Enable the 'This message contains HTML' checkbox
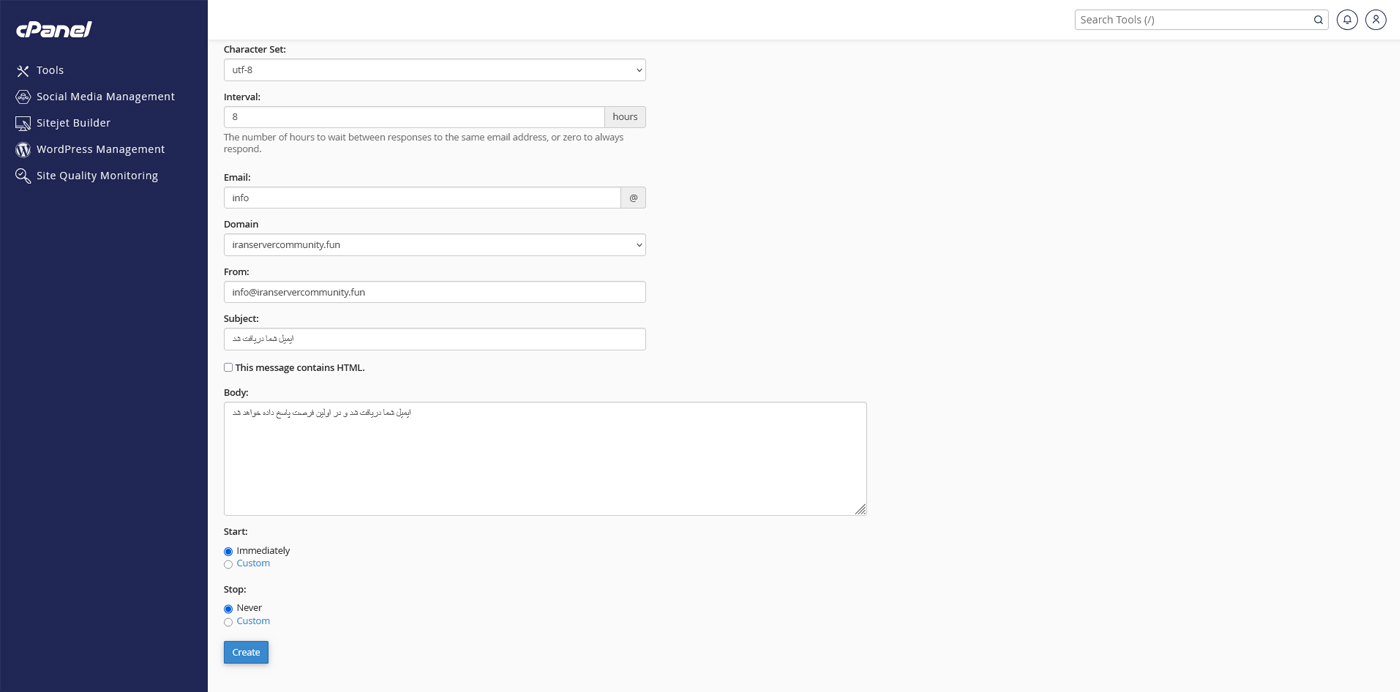The image size is (1400, 692). tap(228, 368)
